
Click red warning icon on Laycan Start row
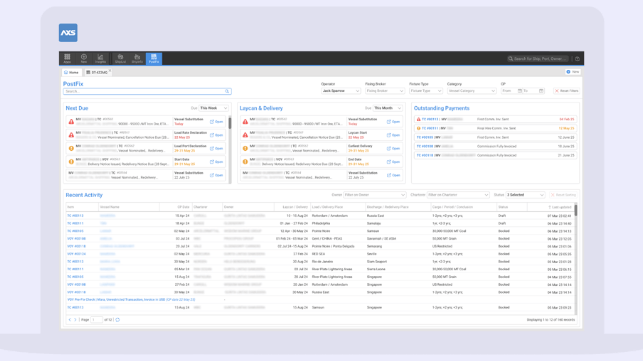coord(245,135)
